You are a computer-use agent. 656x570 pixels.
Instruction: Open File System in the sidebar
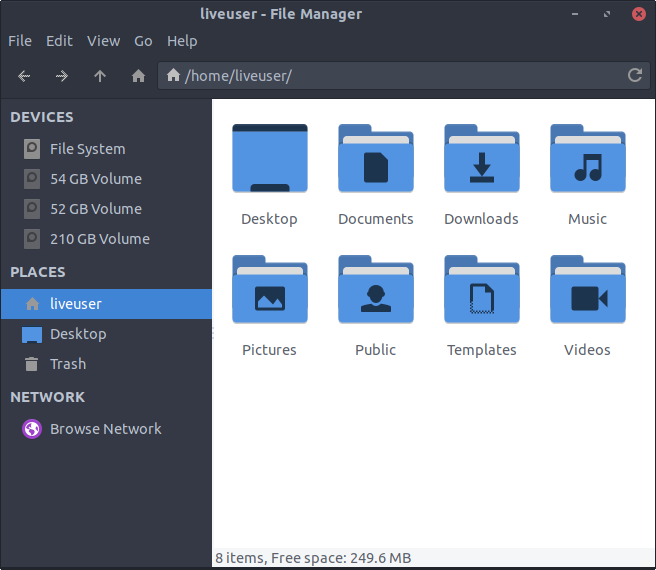click(x=87, y=149)
